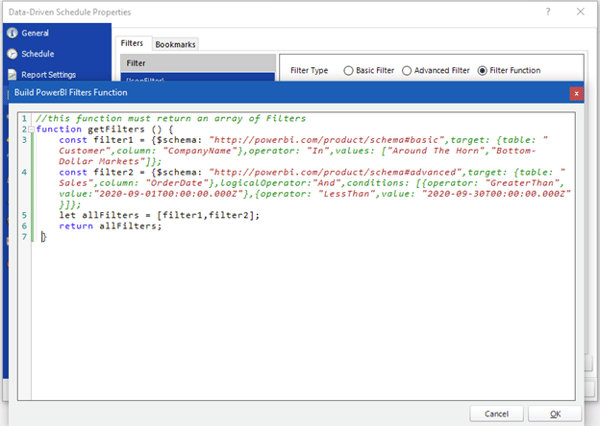
Task: Click the help question mark in title bar
Action: (x=548, y=12)
